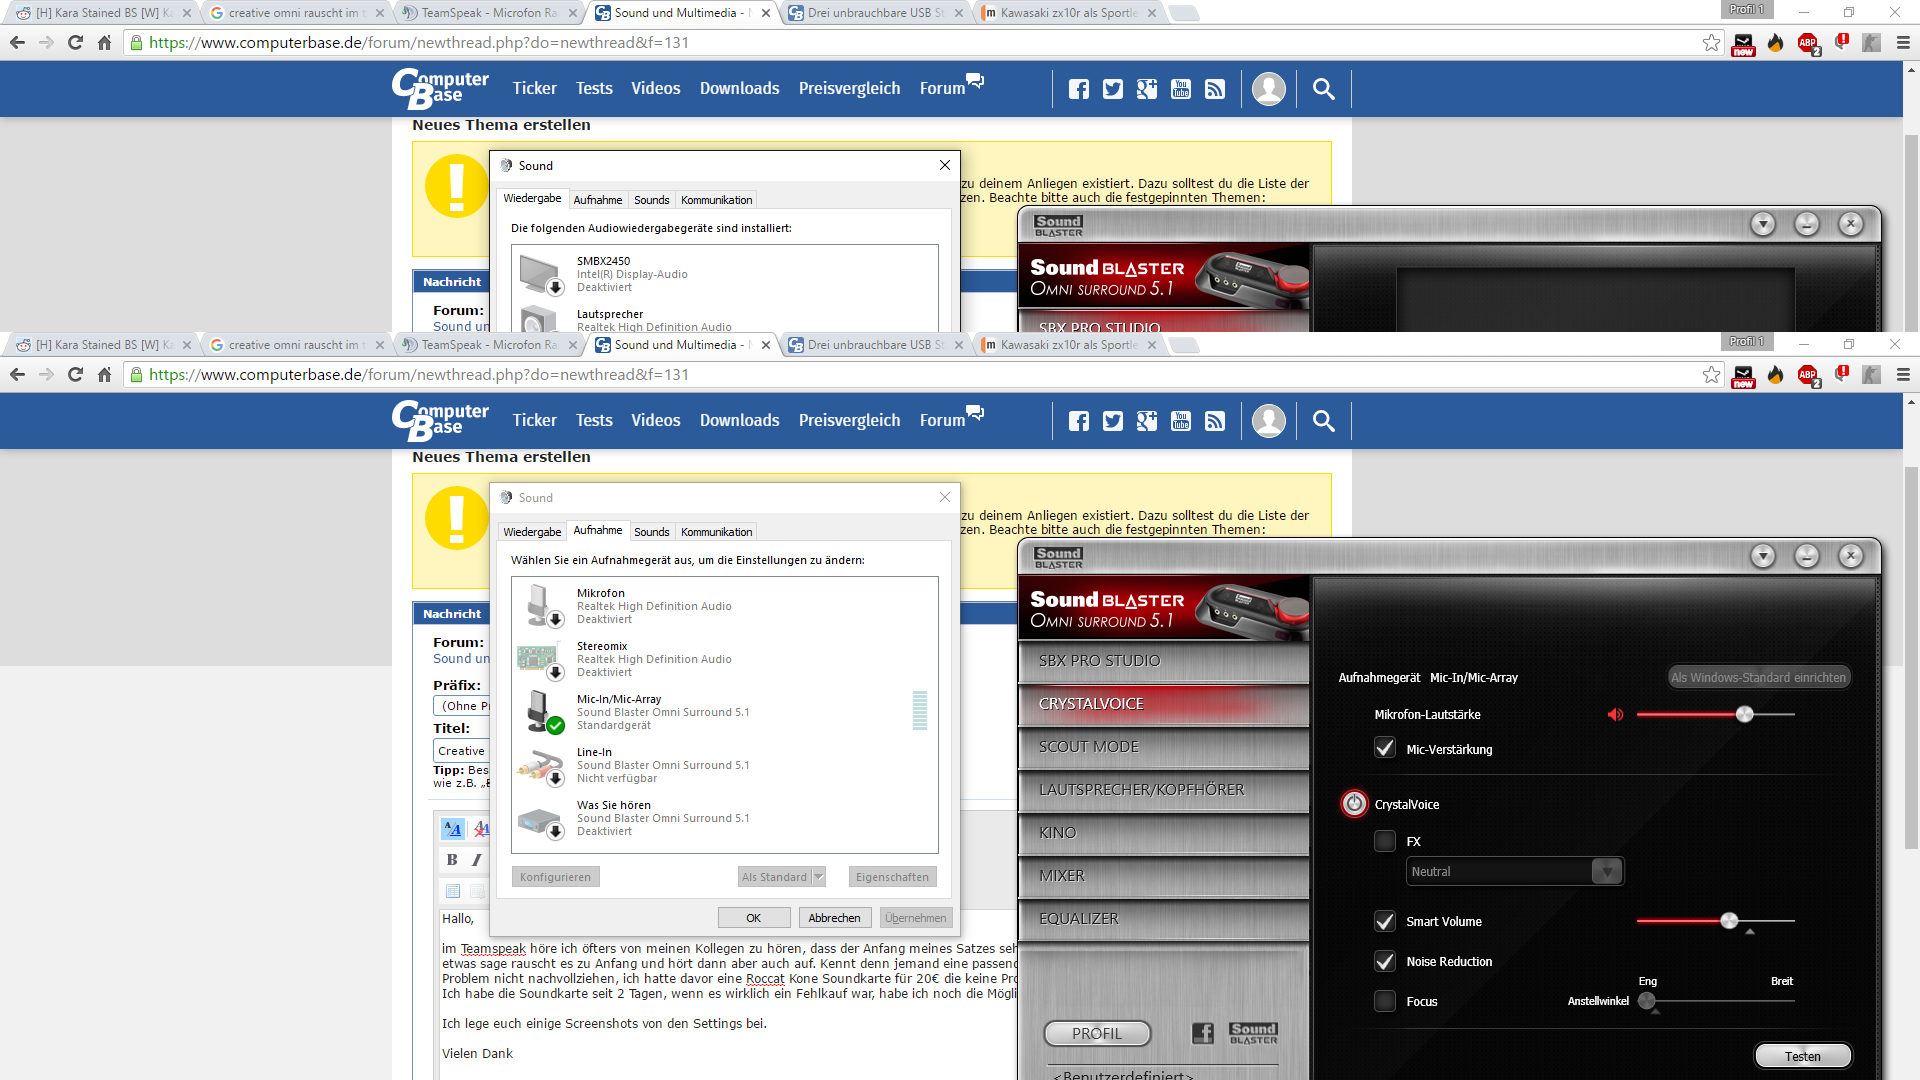
Task: Toggle the CrystalVoice power button
Action: tap(1354, 804)
